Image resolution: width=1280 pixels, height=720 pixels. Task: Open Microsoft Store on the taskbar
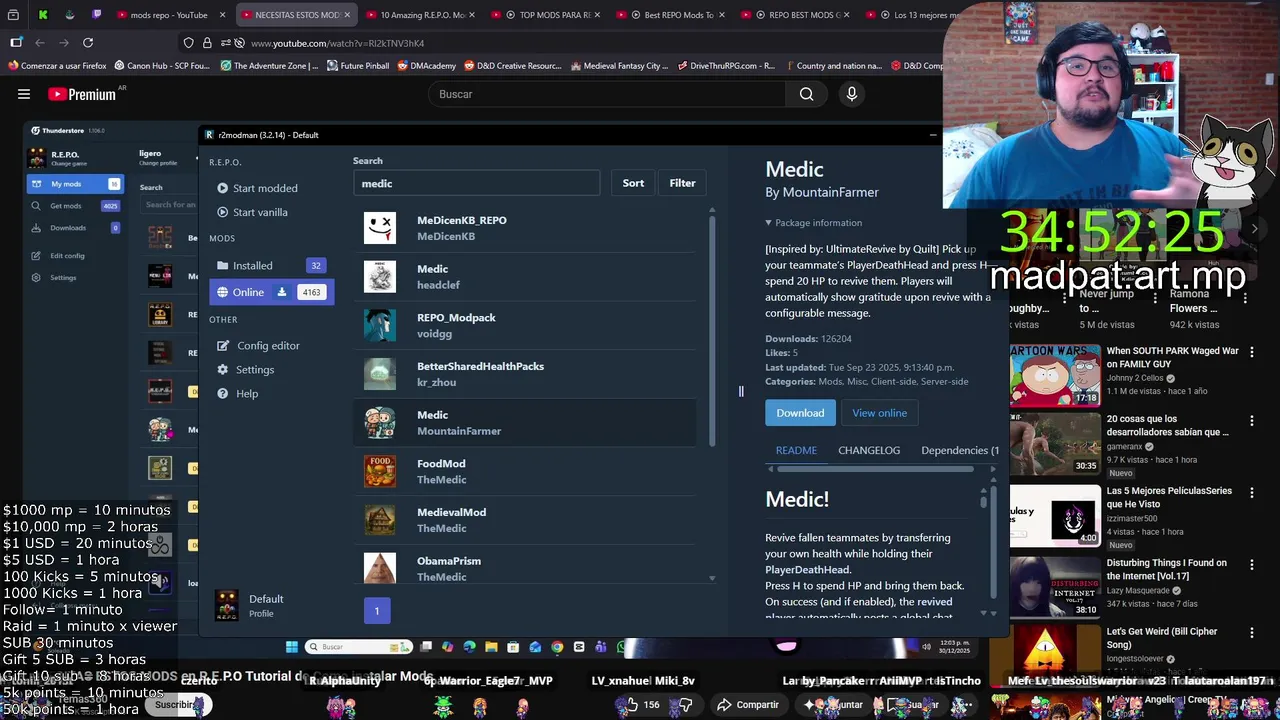click(x=513, y=647)
